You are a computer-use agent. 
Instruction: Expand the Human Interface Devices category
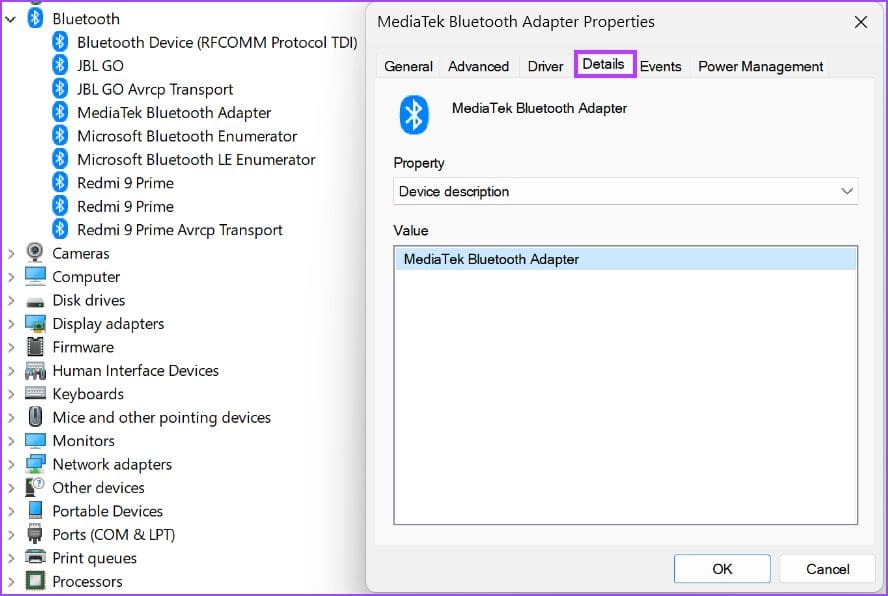[x=11, y=371]
